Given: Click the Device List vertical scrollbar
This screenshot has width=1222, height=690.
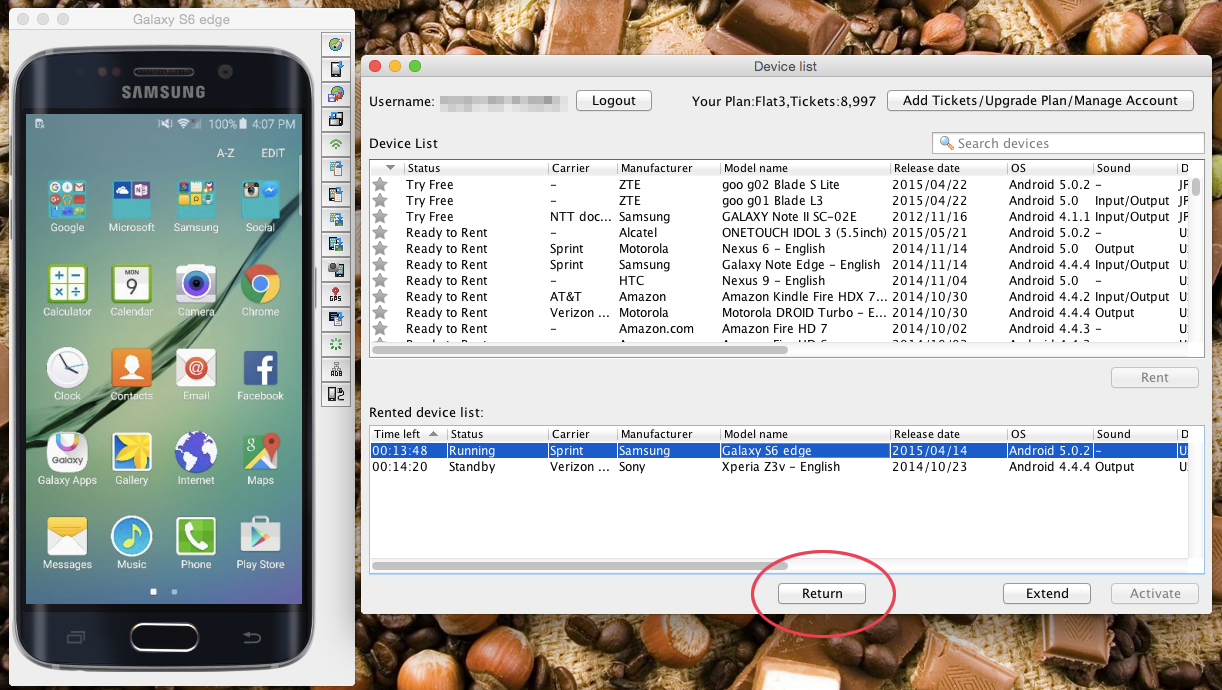Looking at the screenshot, I should 1196,186.
